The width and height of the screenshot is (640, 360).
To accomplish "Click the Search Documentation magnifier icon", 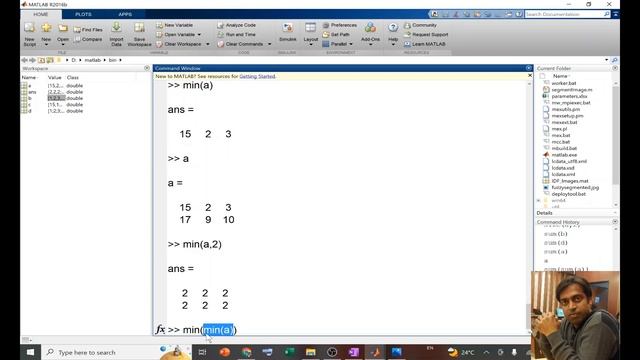I will [607, 14].
